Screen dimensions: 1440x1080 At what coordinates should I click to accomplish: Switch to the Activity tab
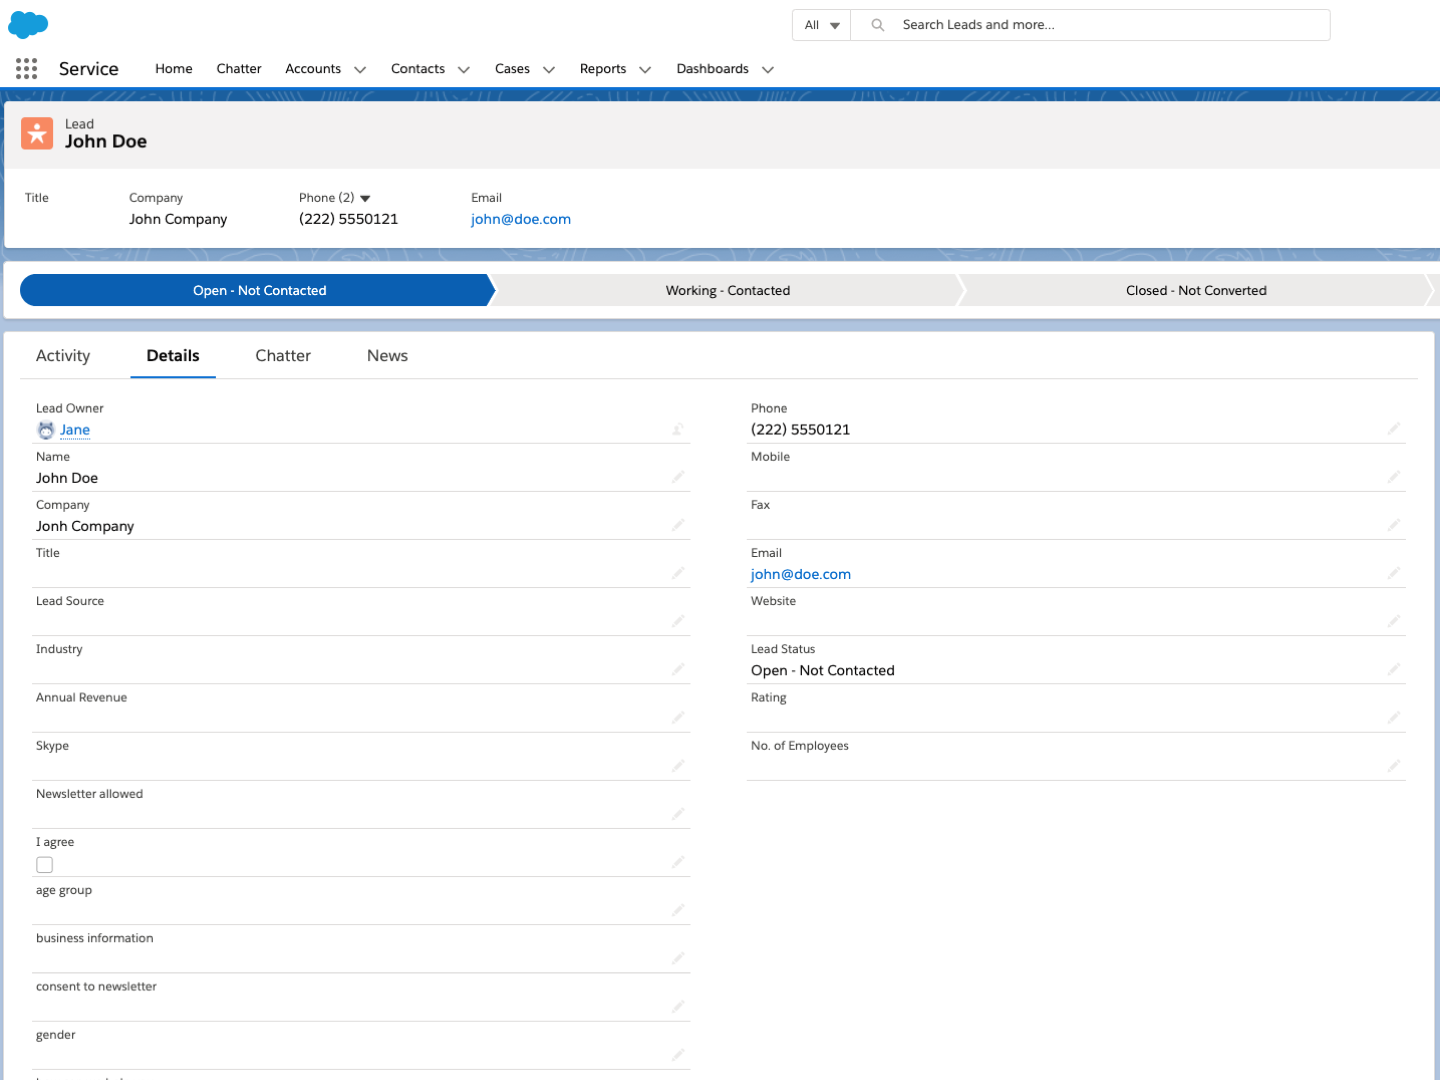click(x=63, y=356)
